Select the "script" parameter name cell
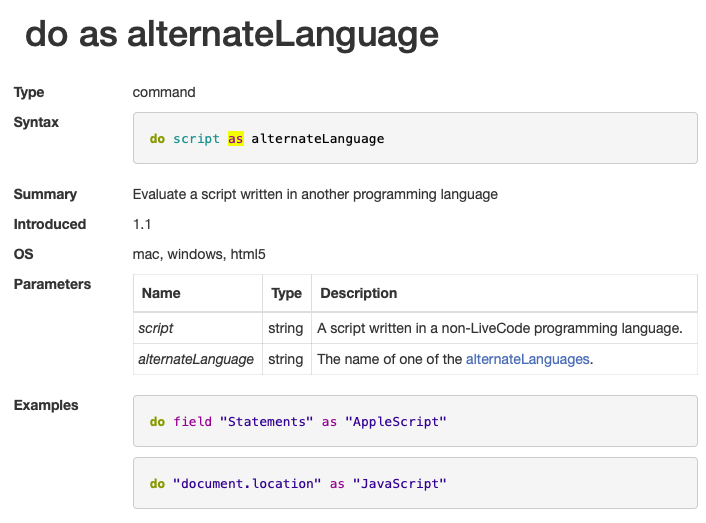Viewport: 706px width, 523px height. point(156,327)
